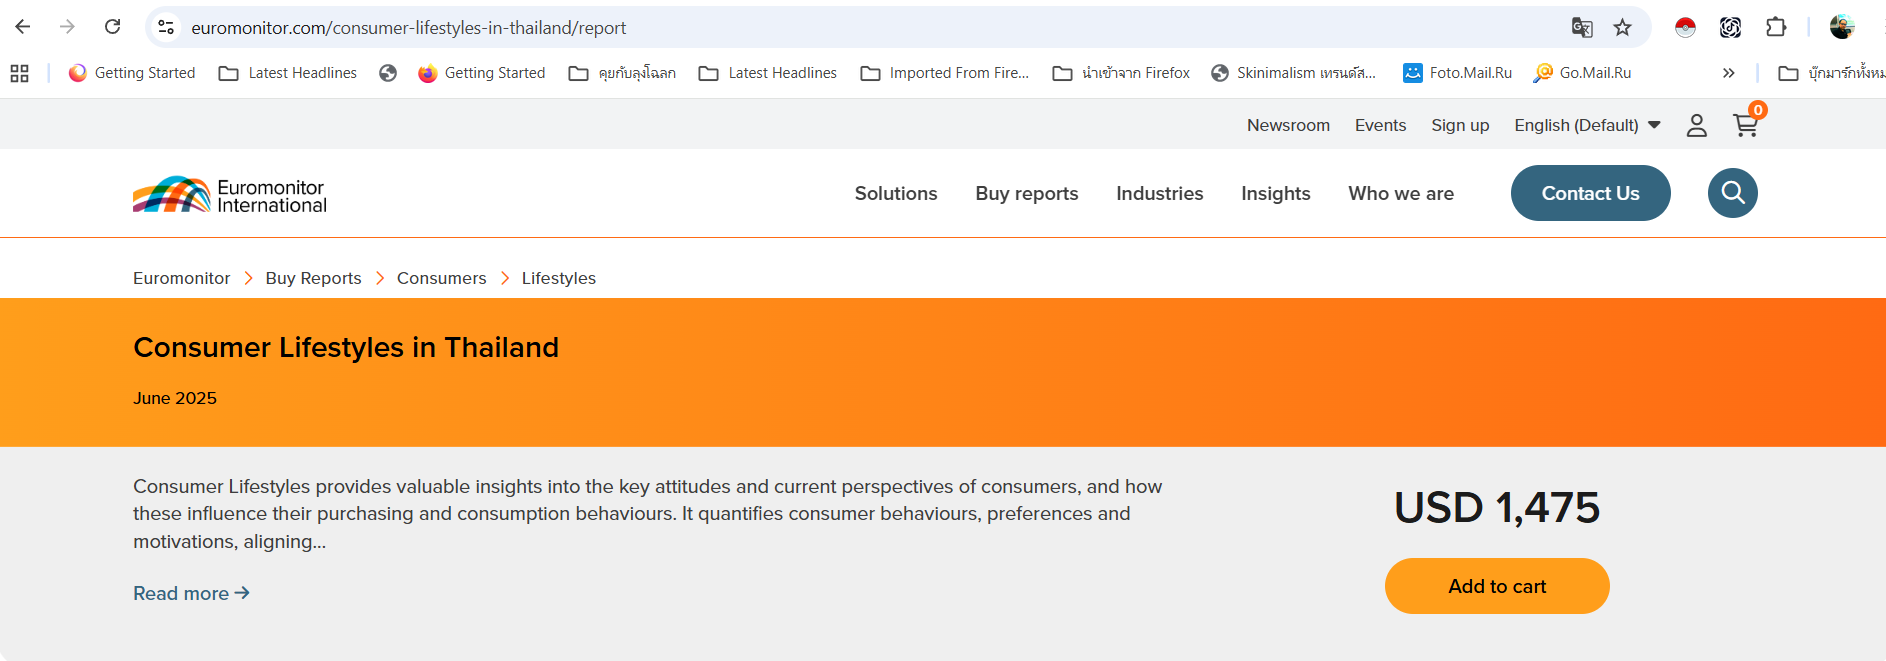Click the Euromonitor International logo
Viewport: 1886px width, 661px height.
pyautogui.click(x=230, y=195)
